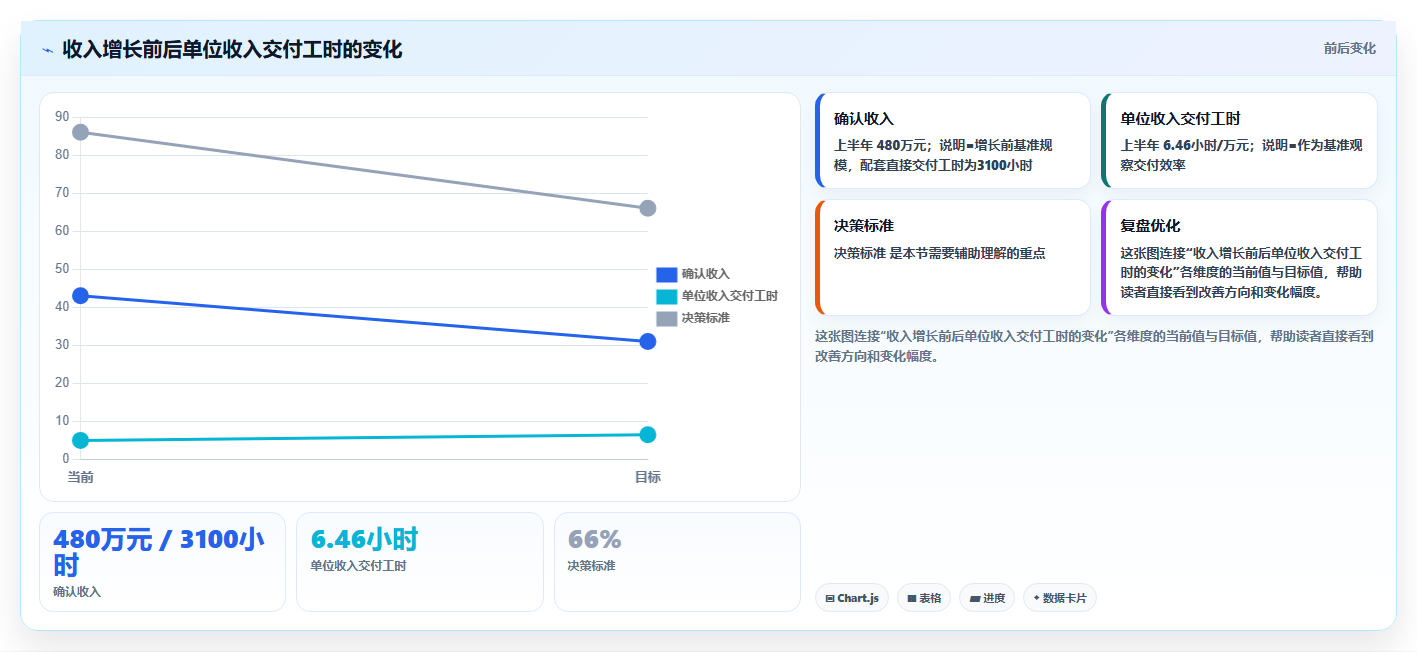Image resolution: width=1417 pixels, height=652 pixels.
Task: Click the 6.46小时 stat value
Action: (x=364, y=540)
